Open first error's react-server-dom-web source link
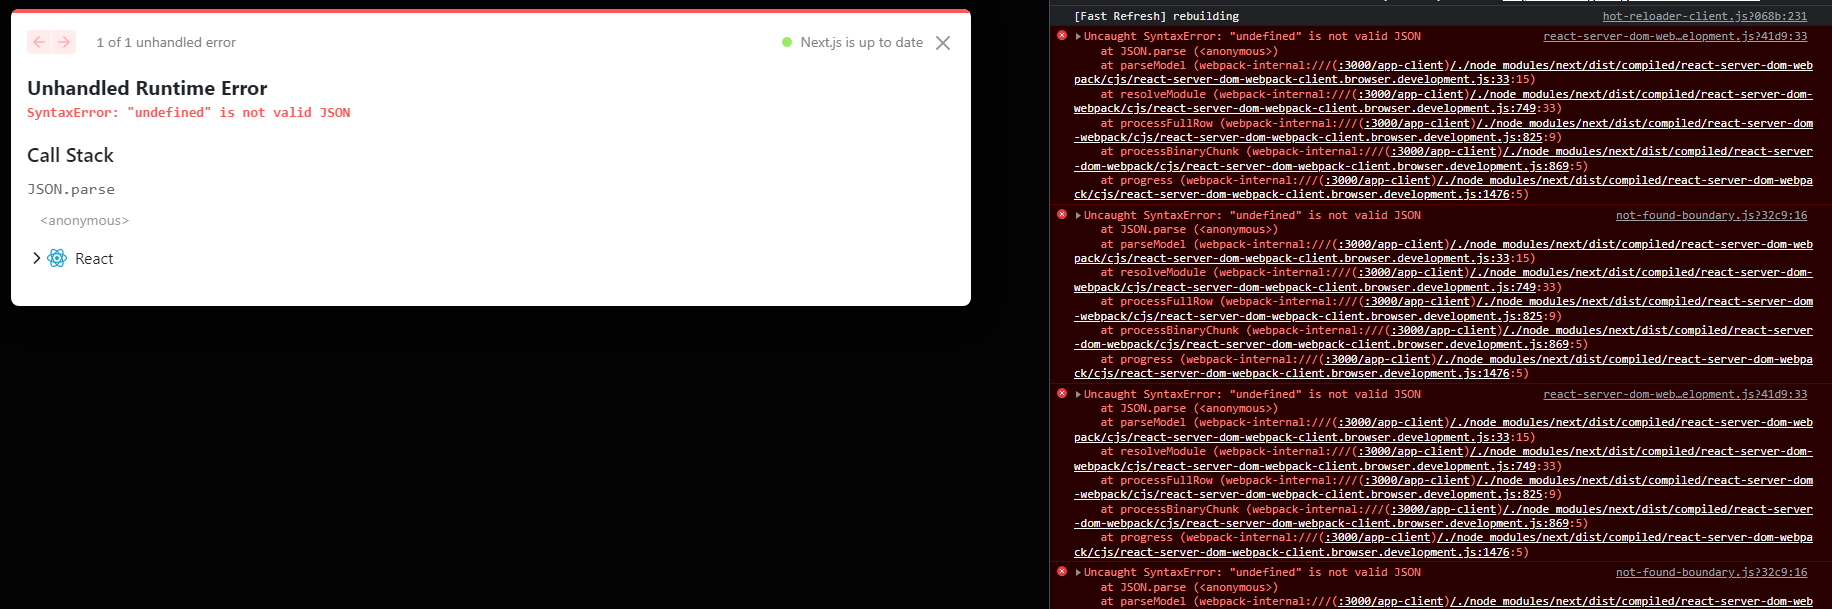The height and width of the screenshot is (609, 1832). click(1675, 36)
